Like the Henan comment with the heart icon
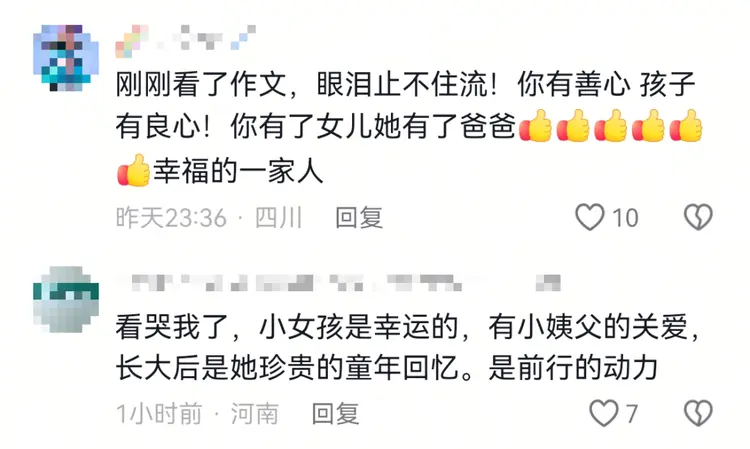The height and width of the screenshot is (449, 750). click(x=603, y=414)
